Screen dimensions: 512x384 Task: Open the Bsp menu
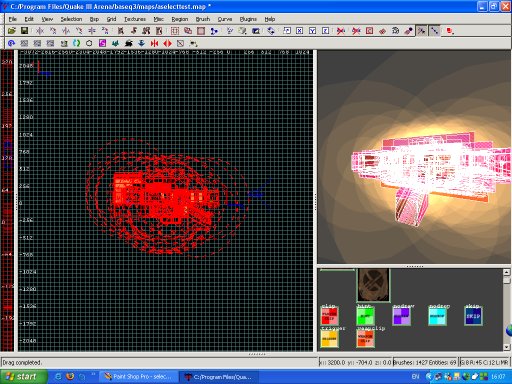[x=94, y=19]
